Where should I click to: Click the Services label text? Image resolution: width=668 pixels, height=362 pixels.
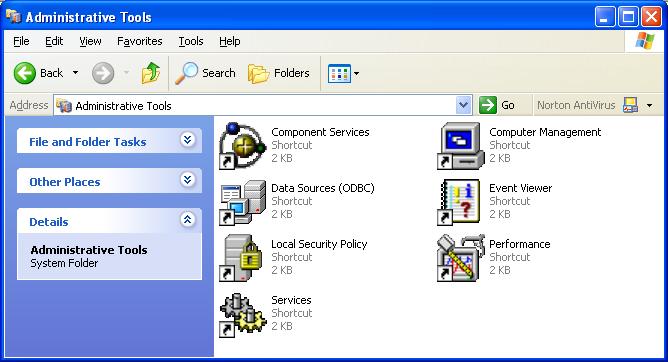pos(291,300)
